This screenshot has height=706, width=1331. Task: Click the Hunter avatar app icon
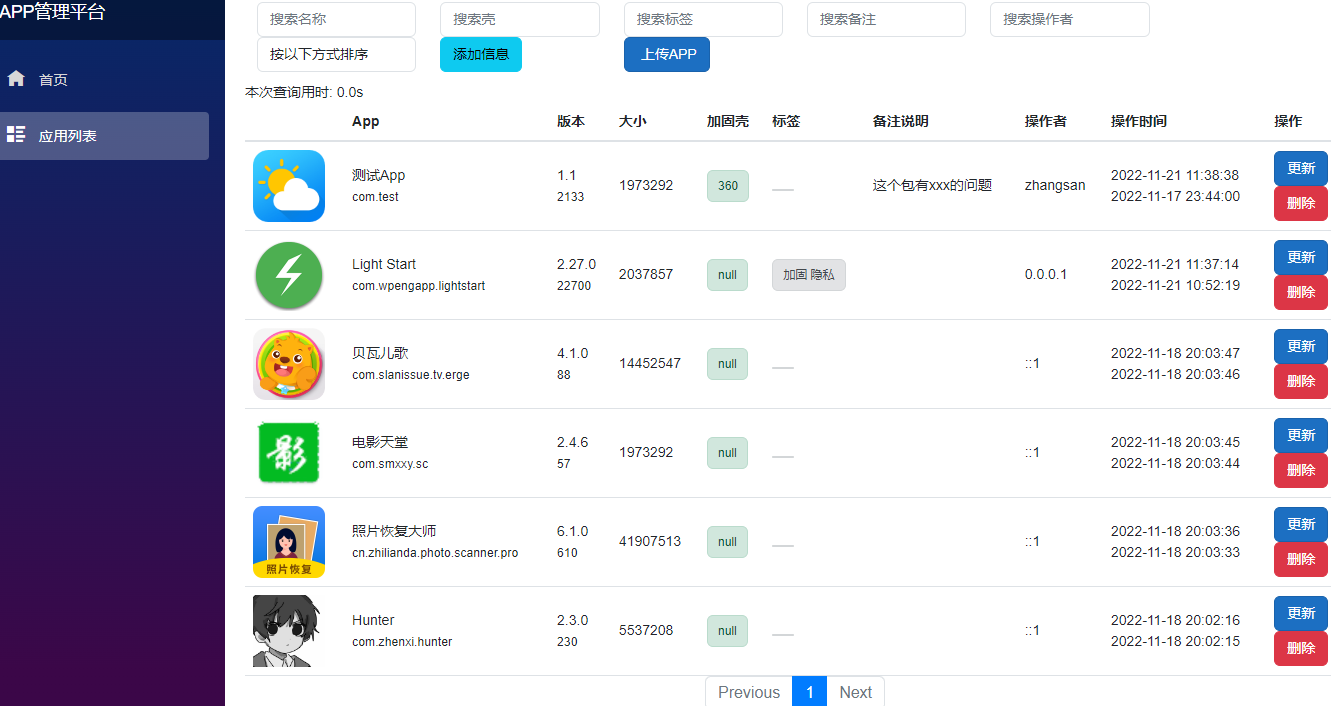[x=288, y=630]
